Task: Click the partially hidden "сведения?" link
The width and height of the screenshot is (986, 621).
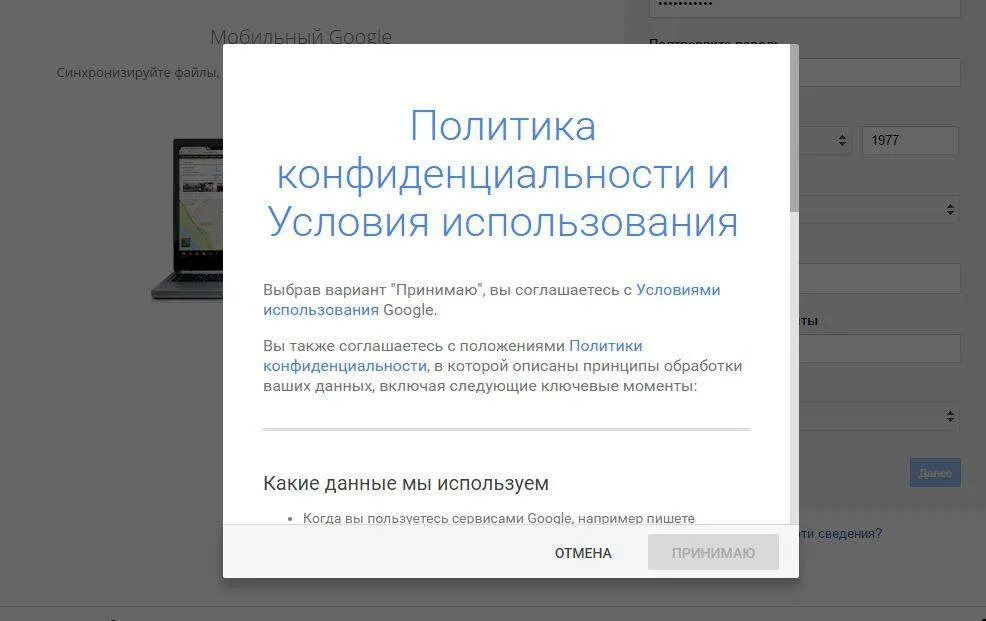Action: [x=841, y=533]
